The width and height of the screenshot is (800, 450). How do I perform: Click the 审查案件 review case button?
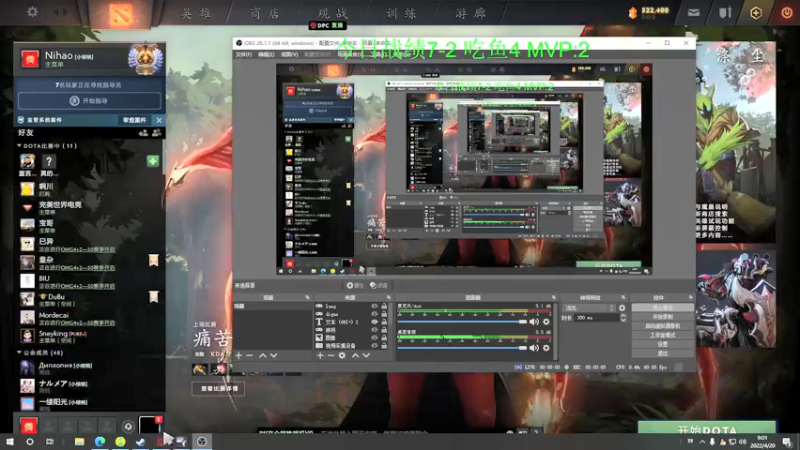pyautogui.click(x=134, y=120)
